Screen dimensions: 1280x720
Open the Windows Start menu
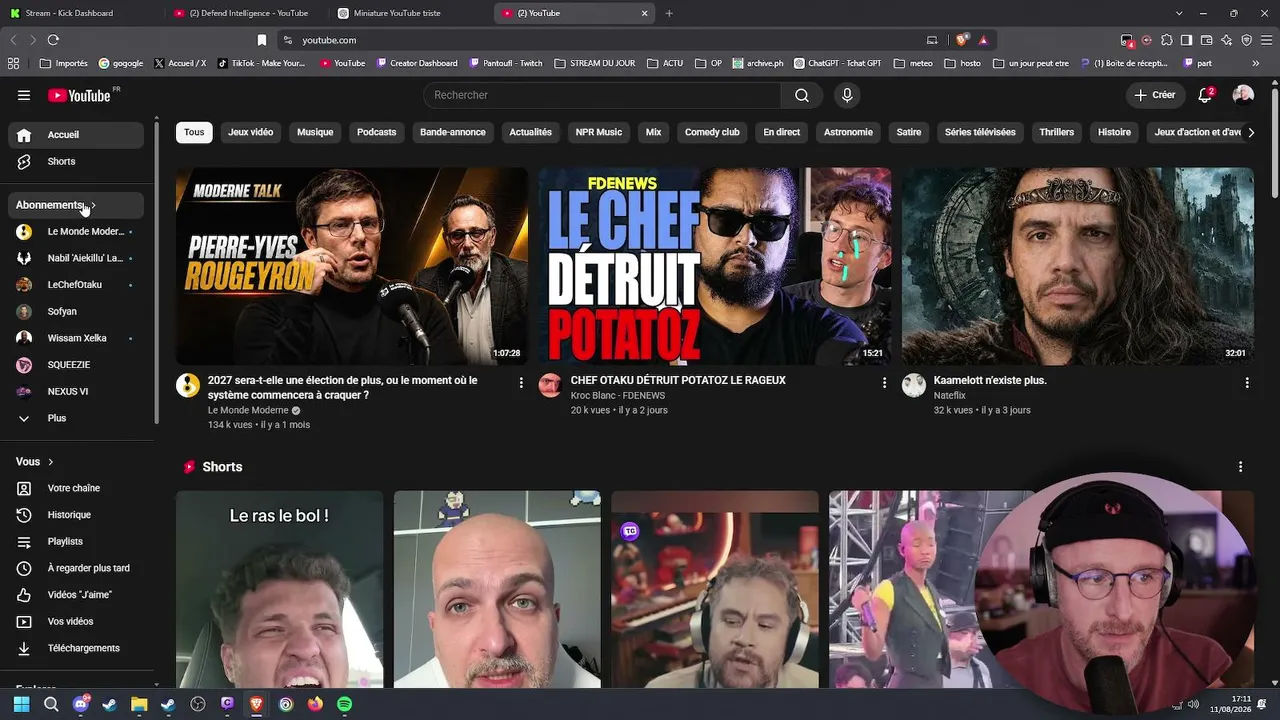click(22, 704)
